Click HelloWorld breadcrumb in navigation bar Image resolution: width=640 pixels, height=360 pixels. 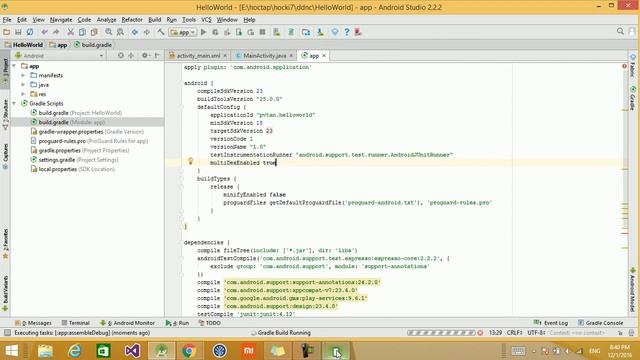pyautogui.click(x=24, y=45)
